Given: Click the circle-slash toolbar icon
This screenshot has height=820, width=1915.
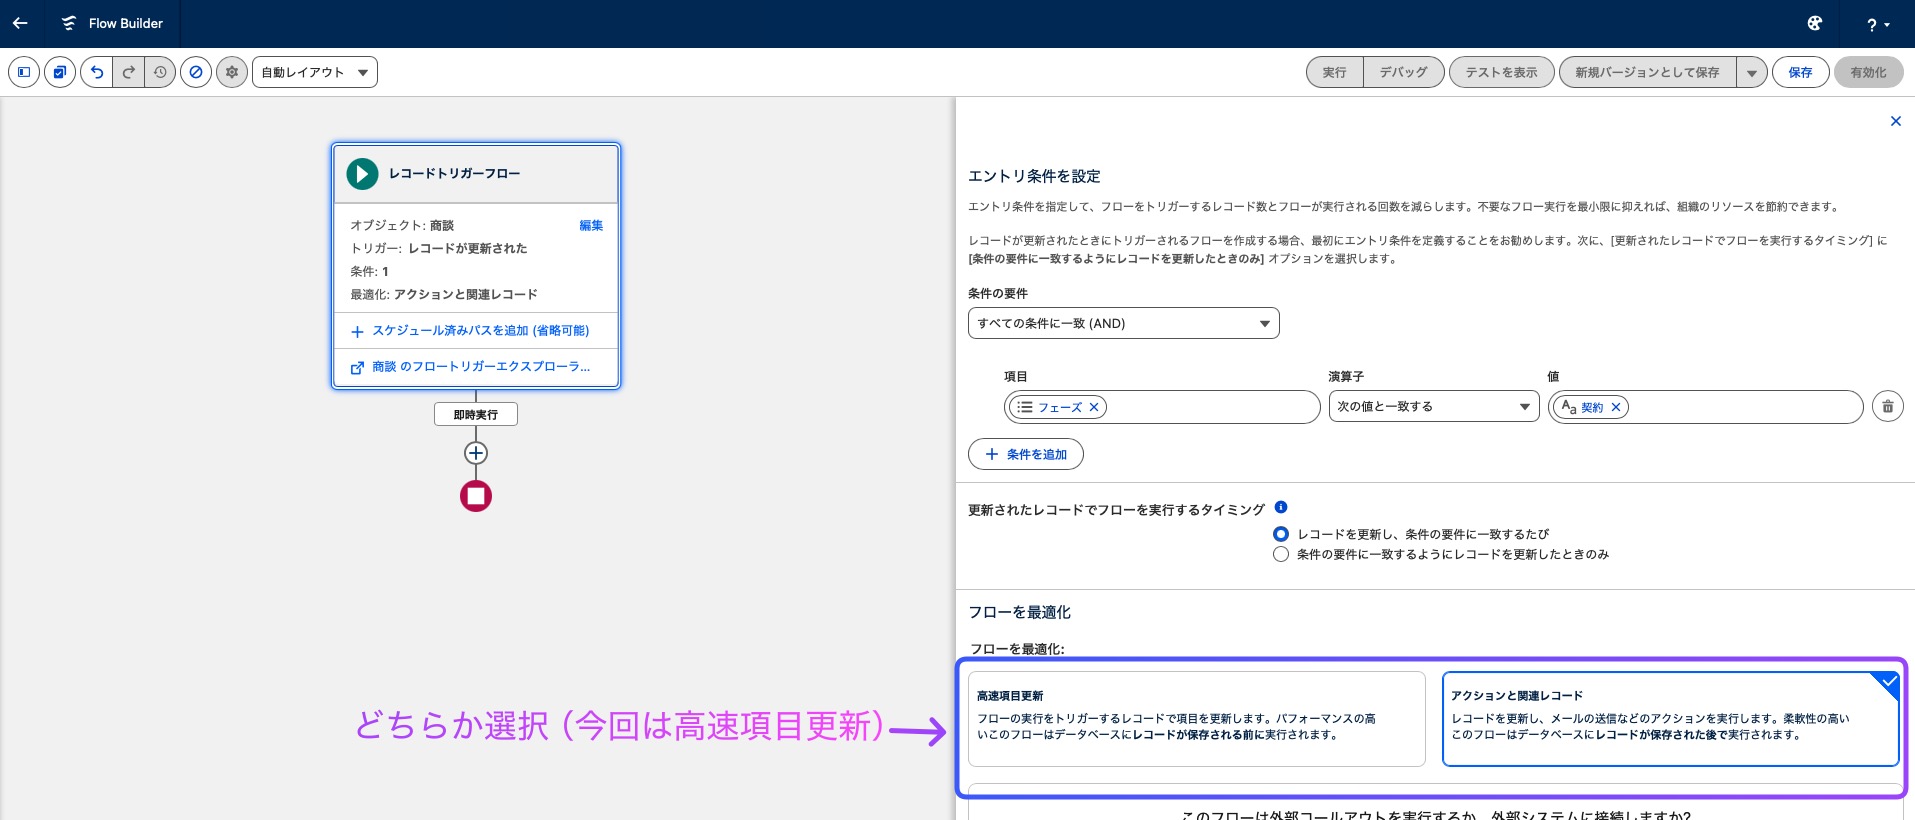Looking at the screenshot, I should [x=196, y=72].
